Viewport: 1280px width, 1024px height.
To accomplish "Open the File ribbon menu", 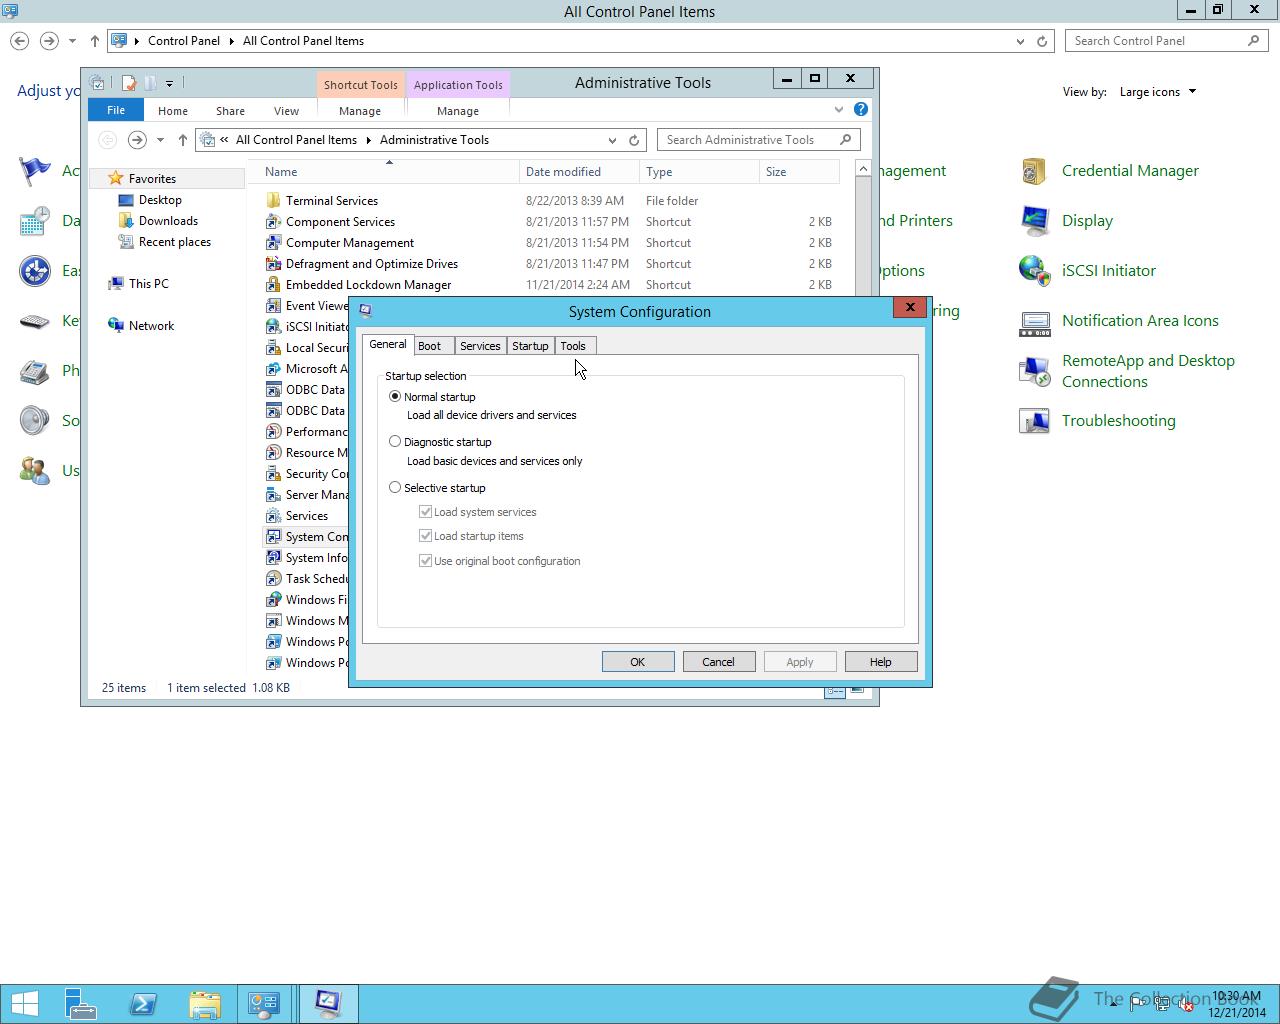I will [x=116, y=110].
